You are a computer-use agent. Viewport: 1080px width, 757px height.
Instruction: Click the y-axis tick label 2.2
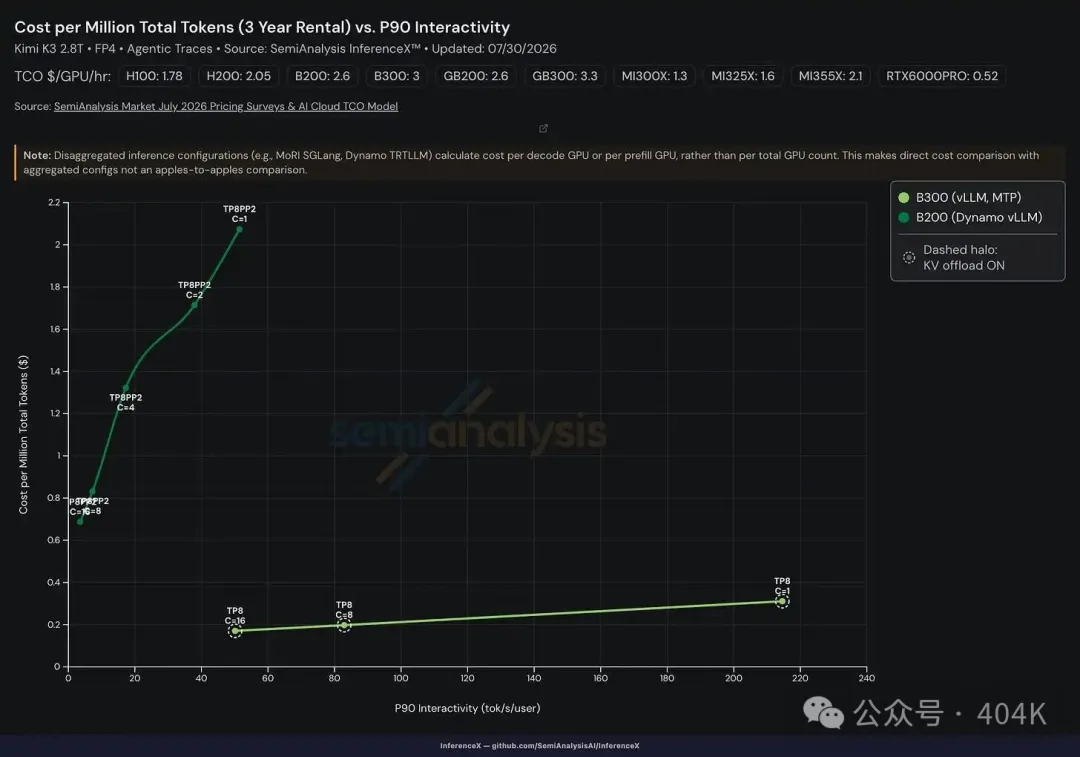point(54,203)
